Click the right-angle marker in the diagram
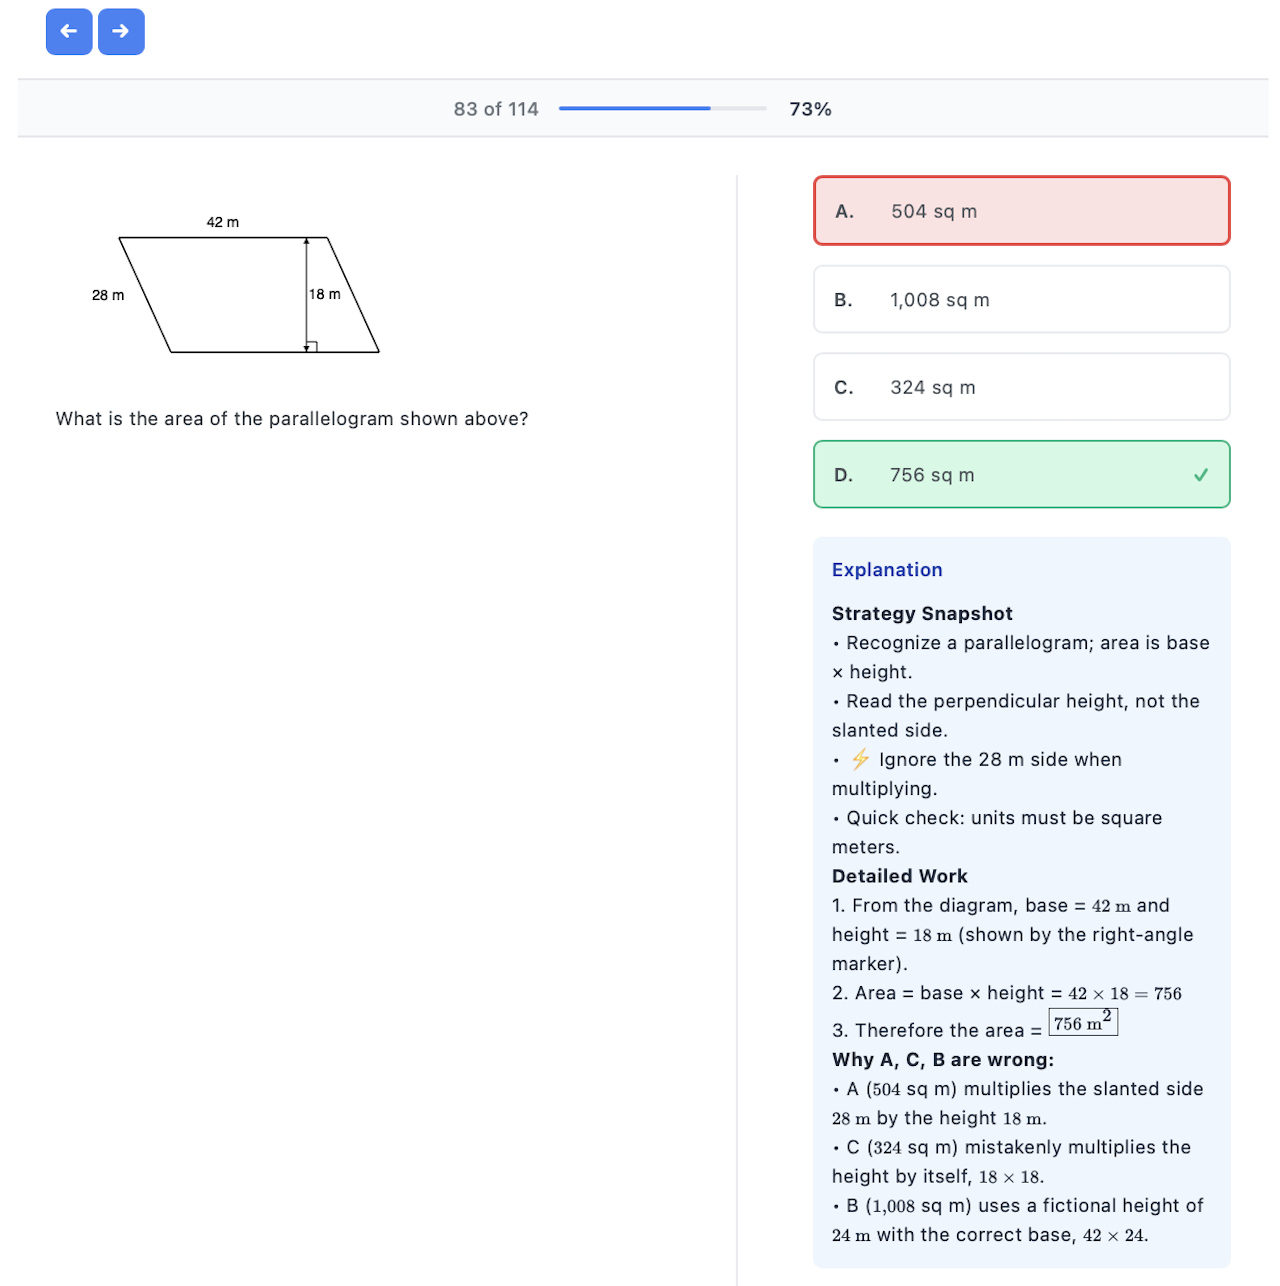The width and height of the screenshot is (1280, 1286). pyautogui.click(x=311, y=345)
